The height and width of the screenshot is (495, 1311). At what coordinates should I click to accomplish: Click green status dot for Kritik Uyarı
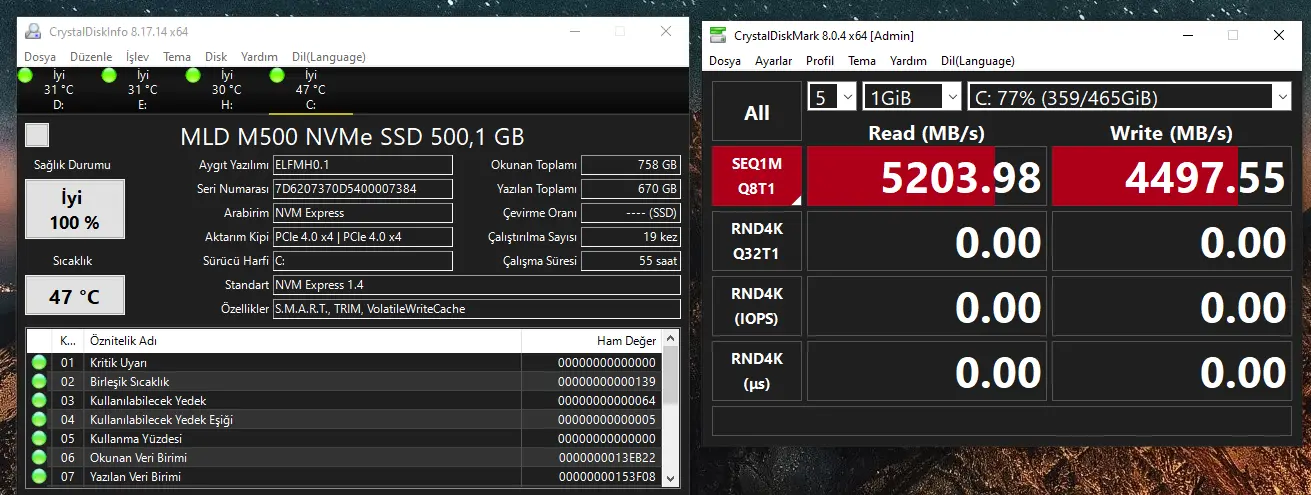point(39,362)
